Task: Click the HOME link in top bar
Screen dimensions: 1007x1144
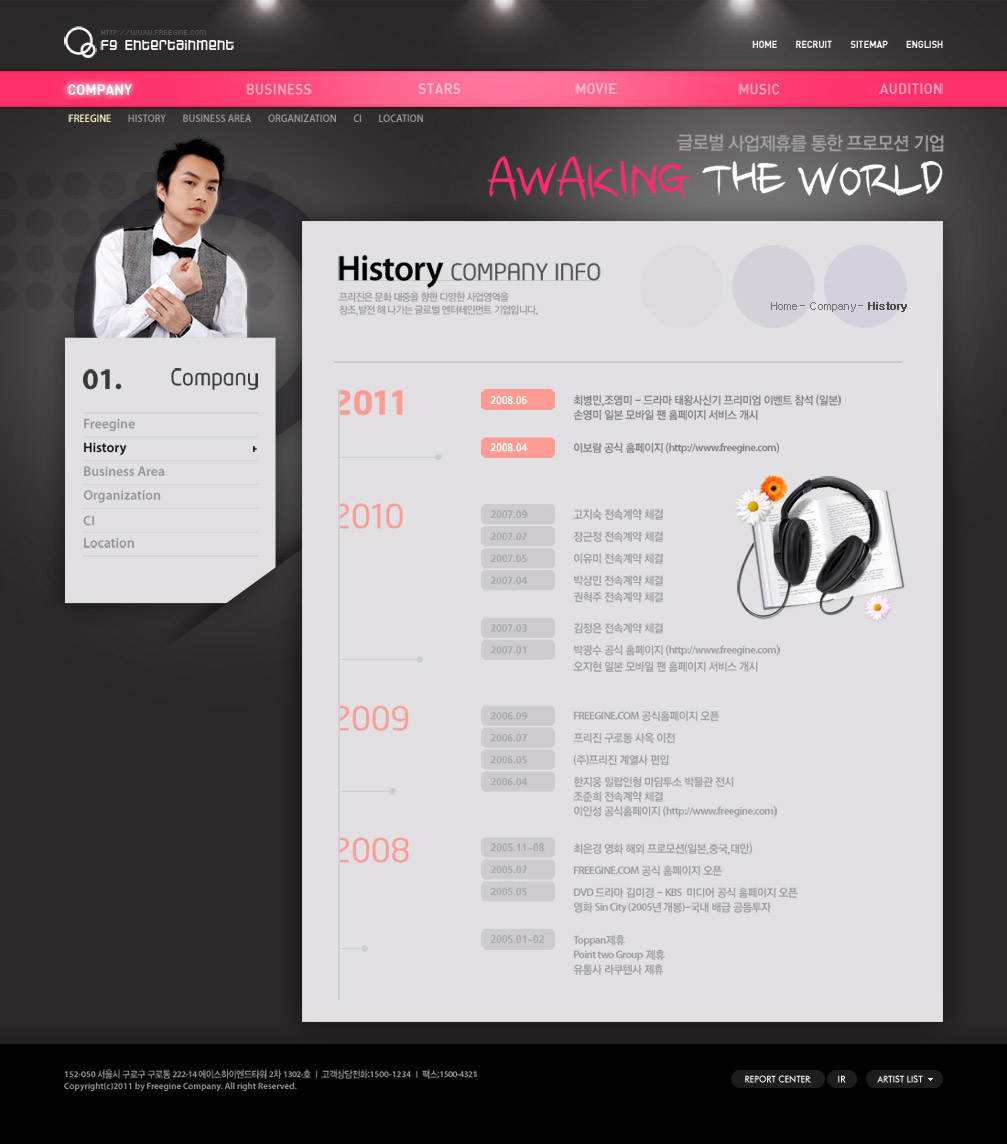Action: click(x=764, y=45)
